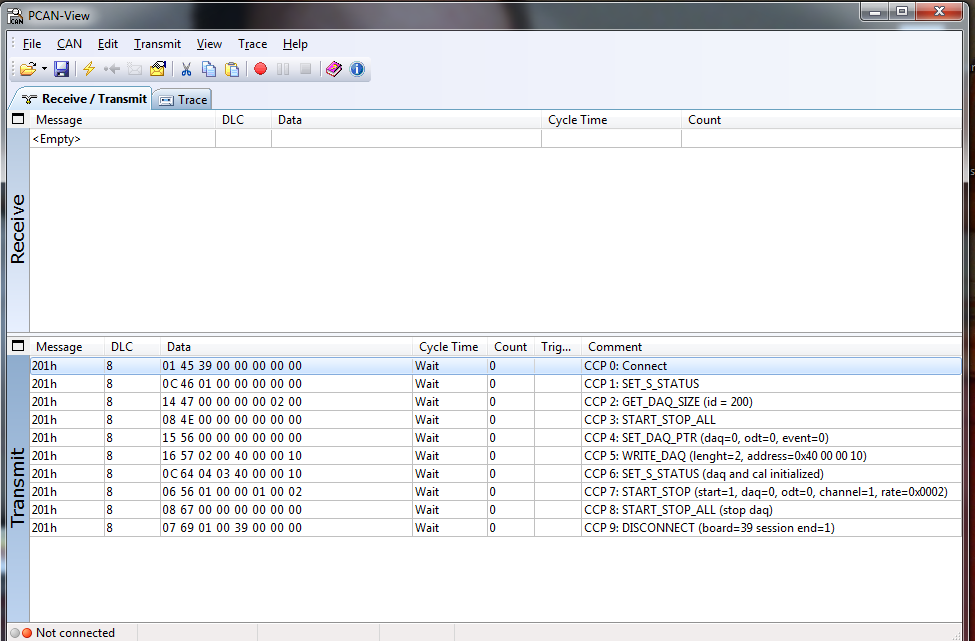Open the Transmit menu
The width and height of the screenshot is (975, 641).
[x=157, y=44]
